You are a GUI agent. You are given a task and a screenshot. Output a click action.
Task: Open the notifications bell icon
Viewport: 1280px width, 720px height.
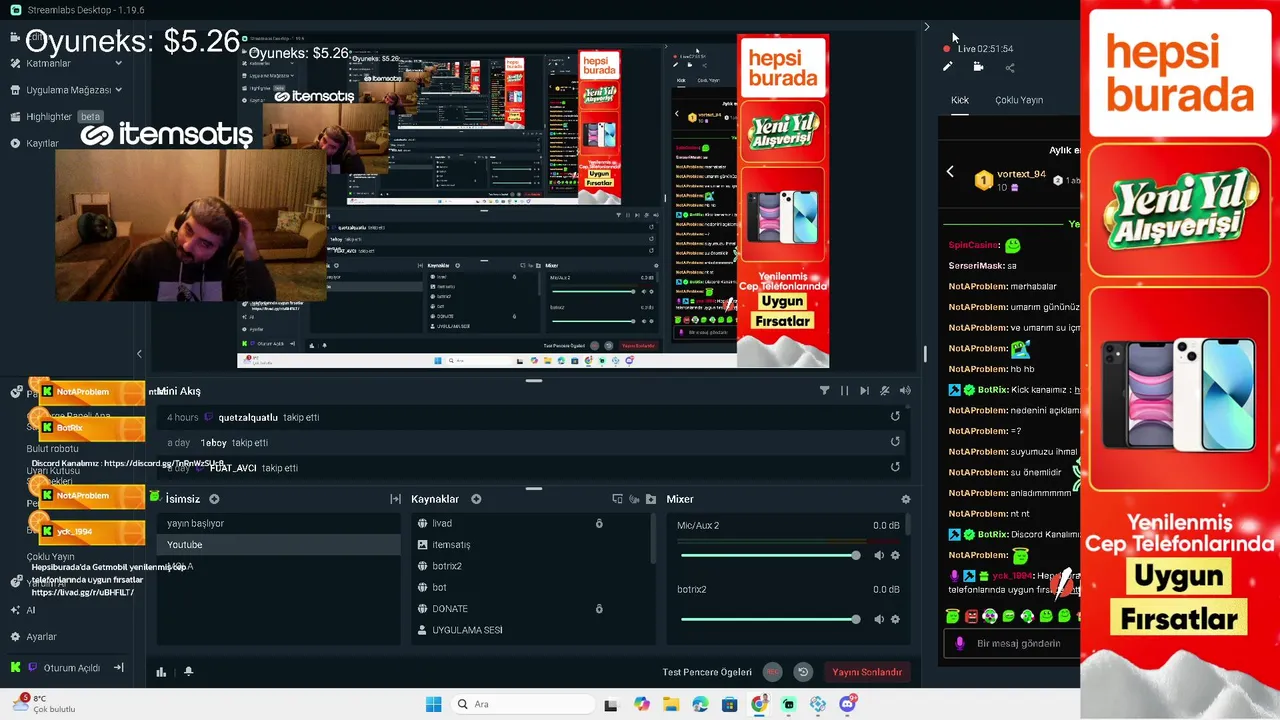pyautogui.click(x=188, y=672)
